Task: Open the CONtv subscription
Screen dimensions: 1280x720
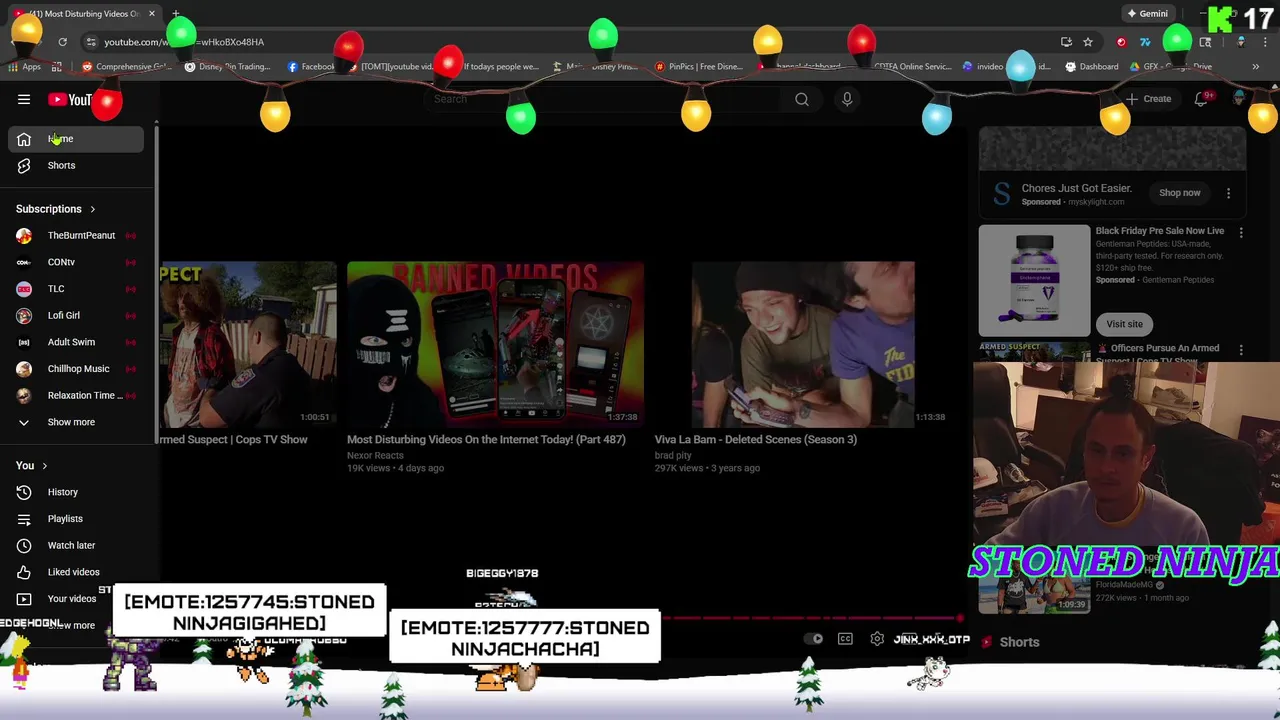Action: [x=76, y=262]
